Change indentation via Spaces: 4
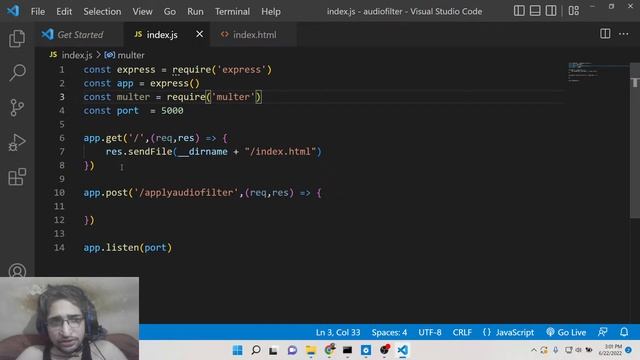The image size is (640, 360). [389, 332]
